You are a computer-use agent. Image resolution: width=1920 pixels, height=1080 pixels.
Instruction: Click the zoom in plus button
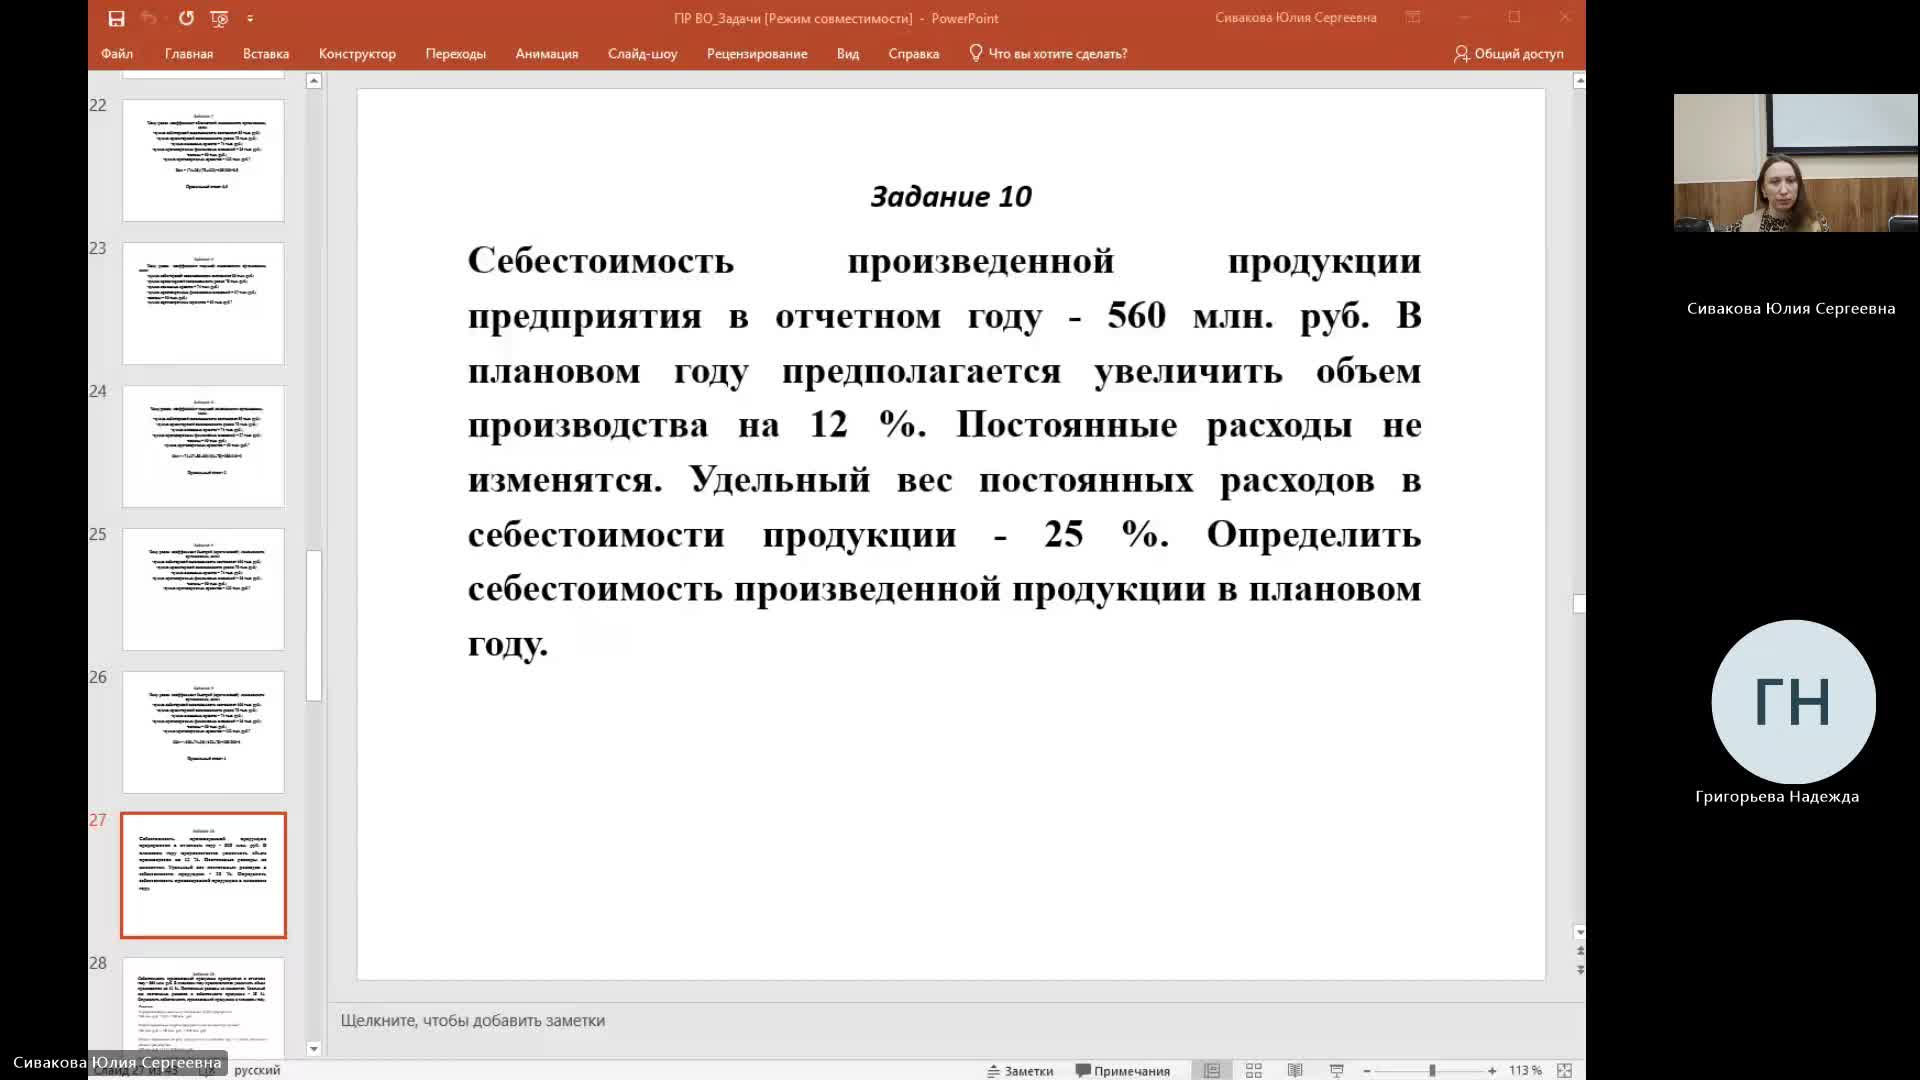pyautogui.click(x=1492, y=1070)
